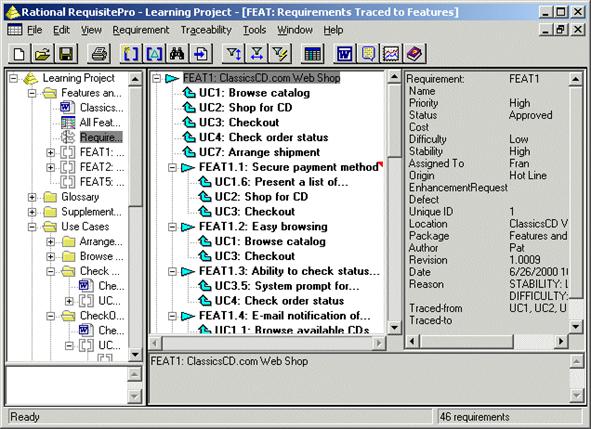Collapse FEAT1.3 Ability to check status node
The image size is (591, 429).
point(172,271)
